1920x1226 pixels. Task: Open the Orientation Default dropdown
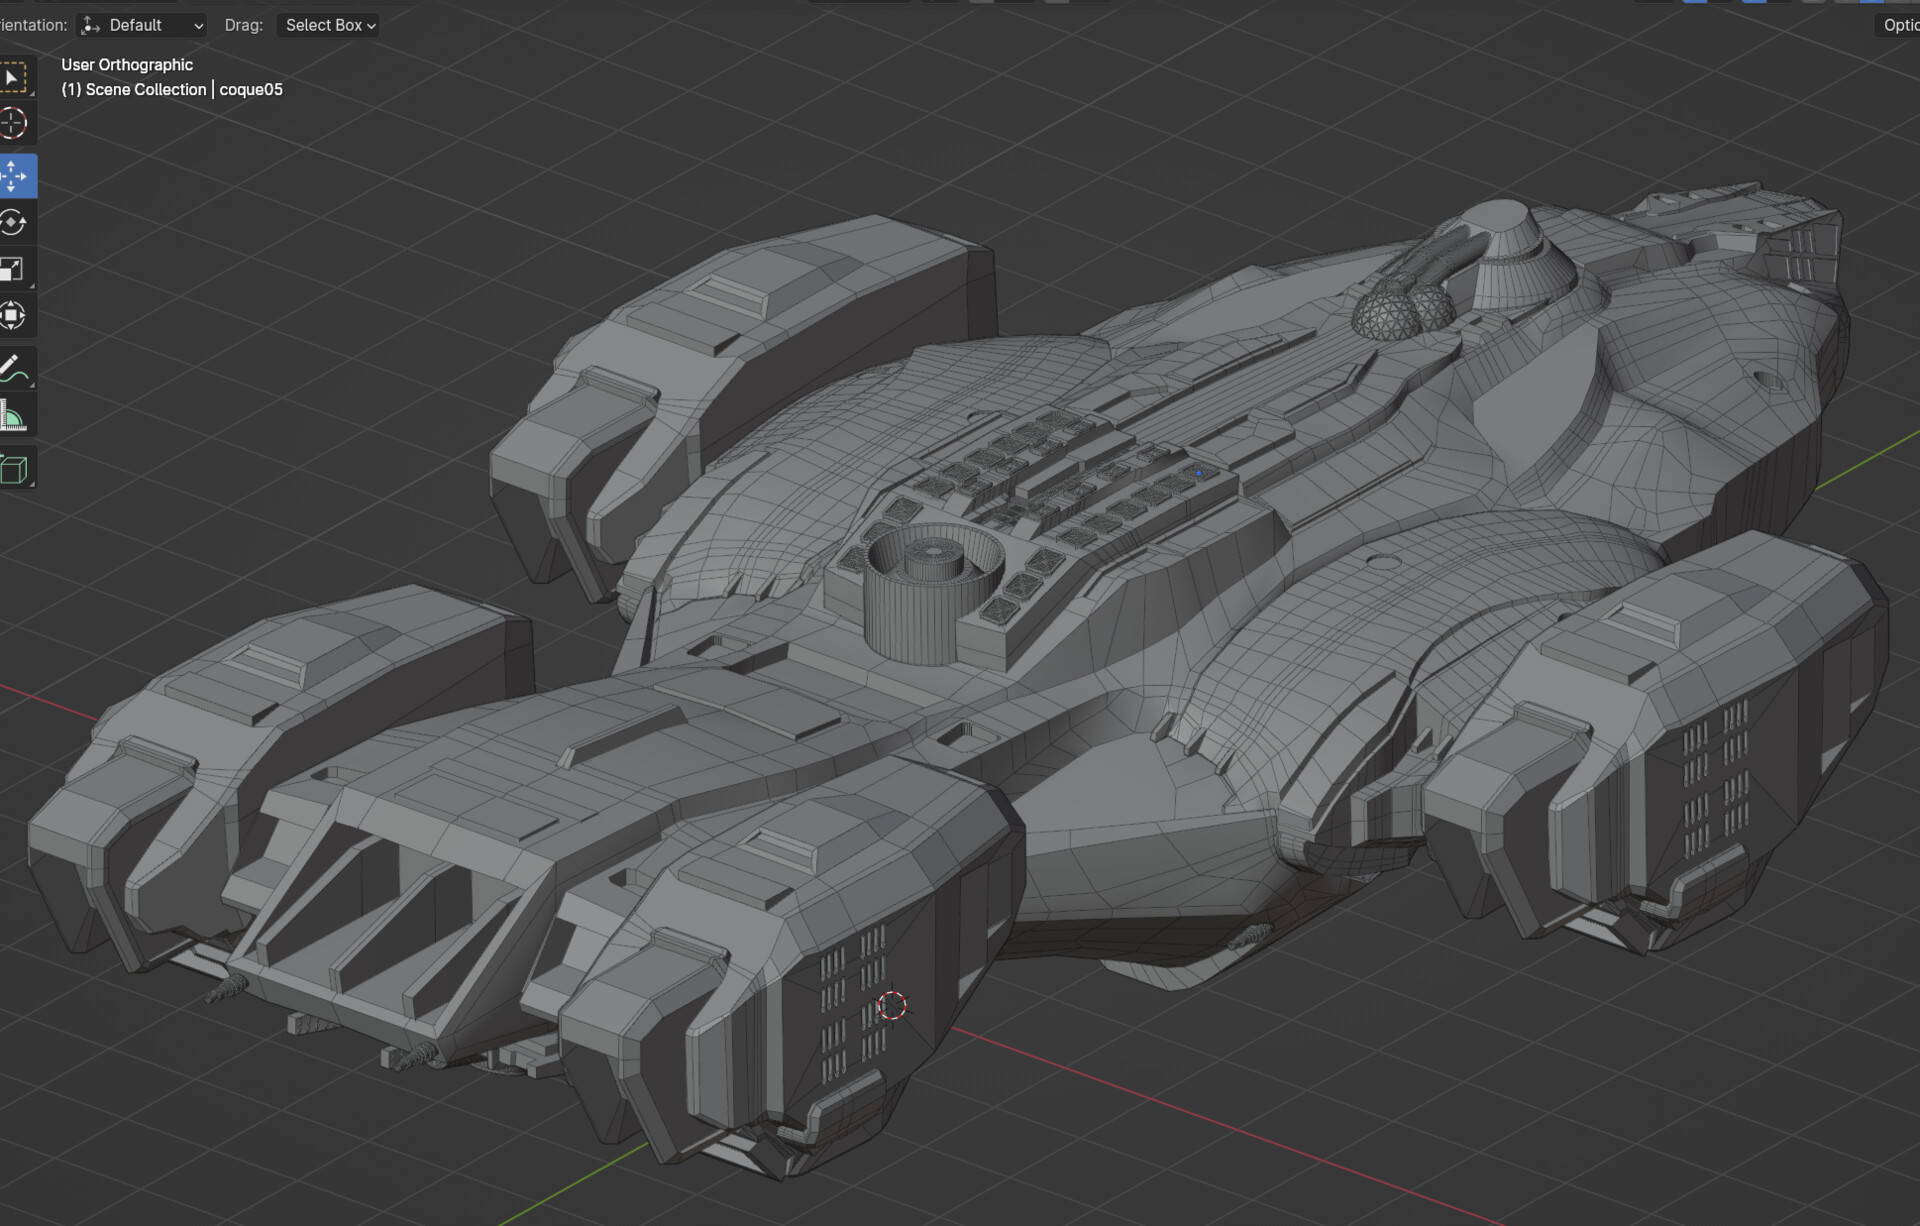[x=142, y=25]
